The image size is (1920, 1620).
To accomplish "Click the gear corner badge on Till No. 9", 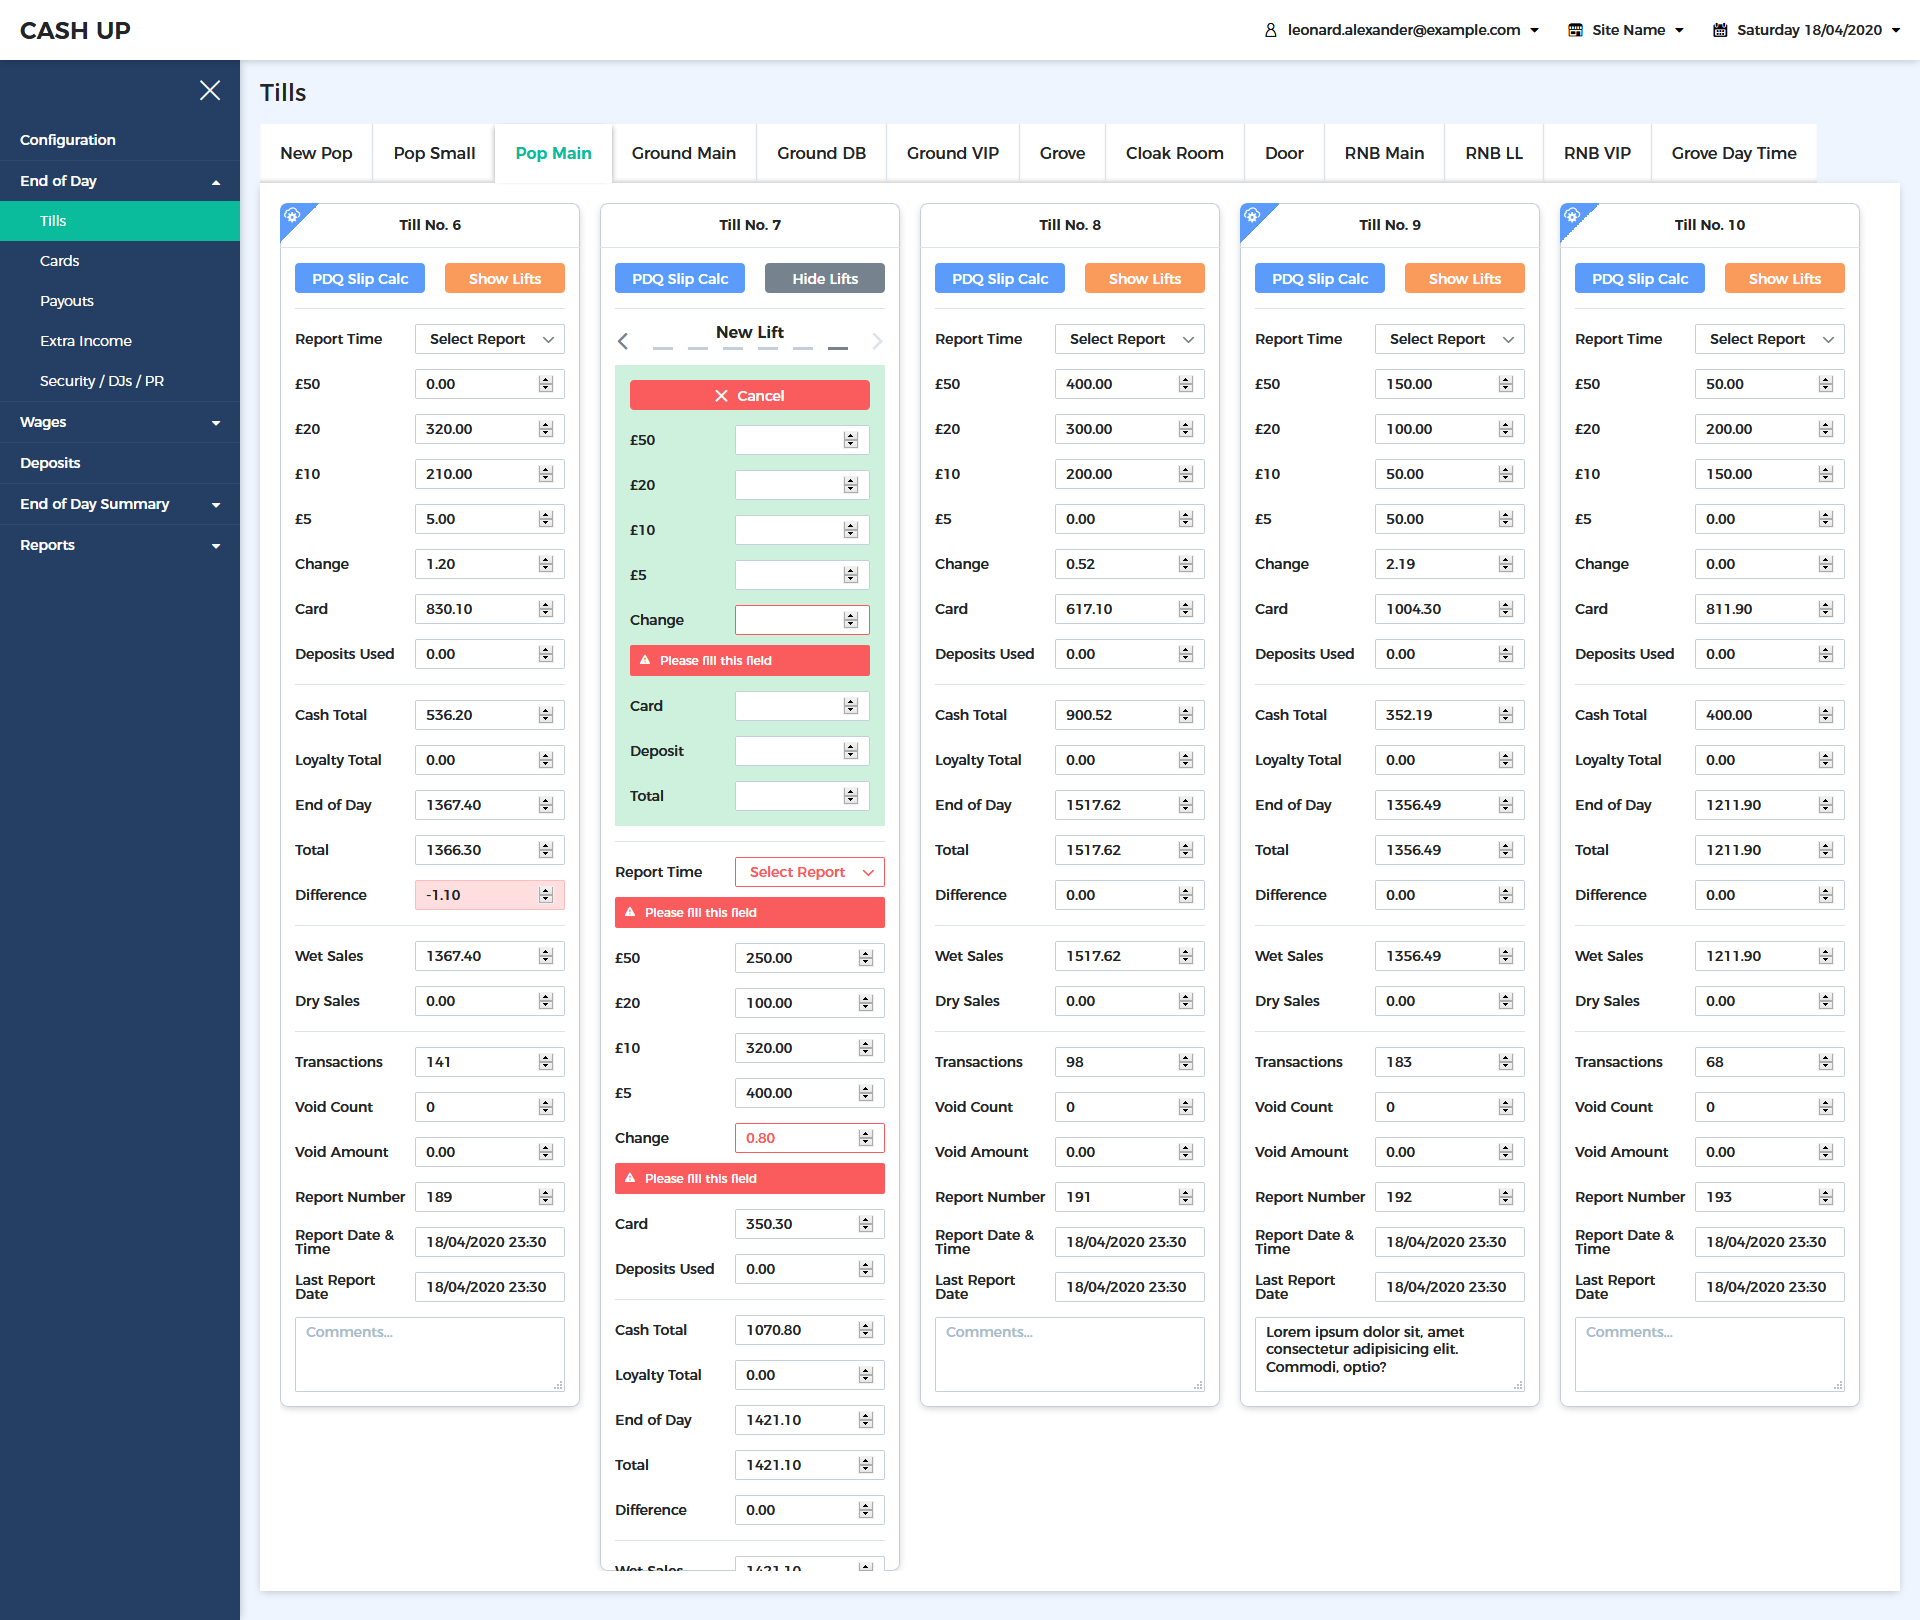I will [1252, 215].
